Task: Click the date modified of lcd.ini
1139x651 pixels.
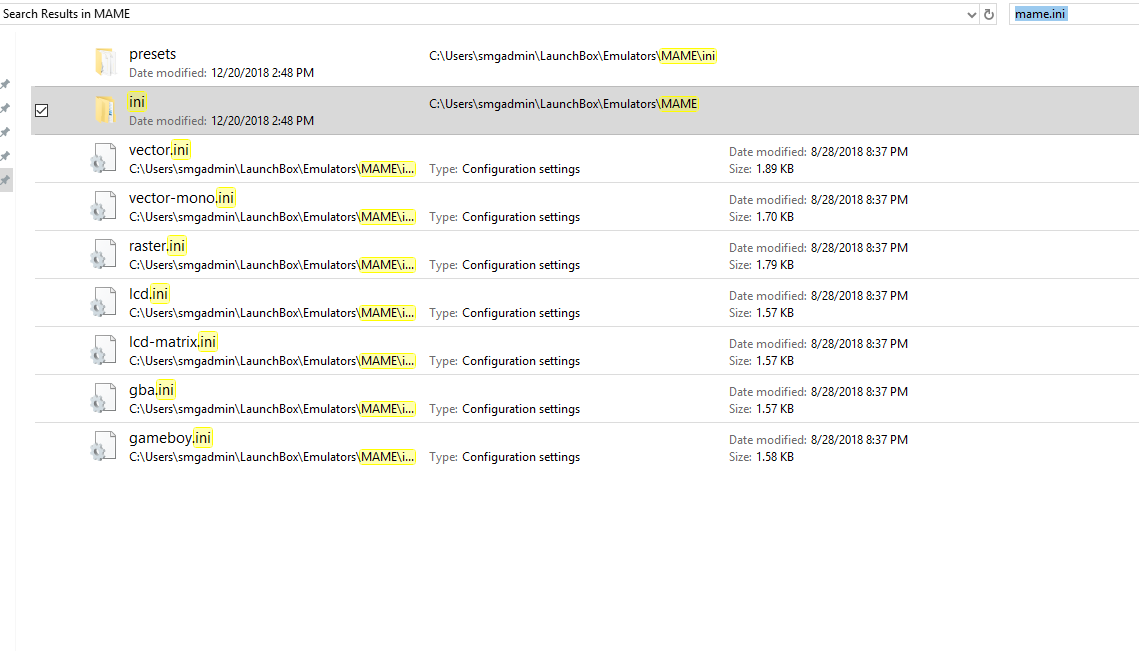Action: 859,296
